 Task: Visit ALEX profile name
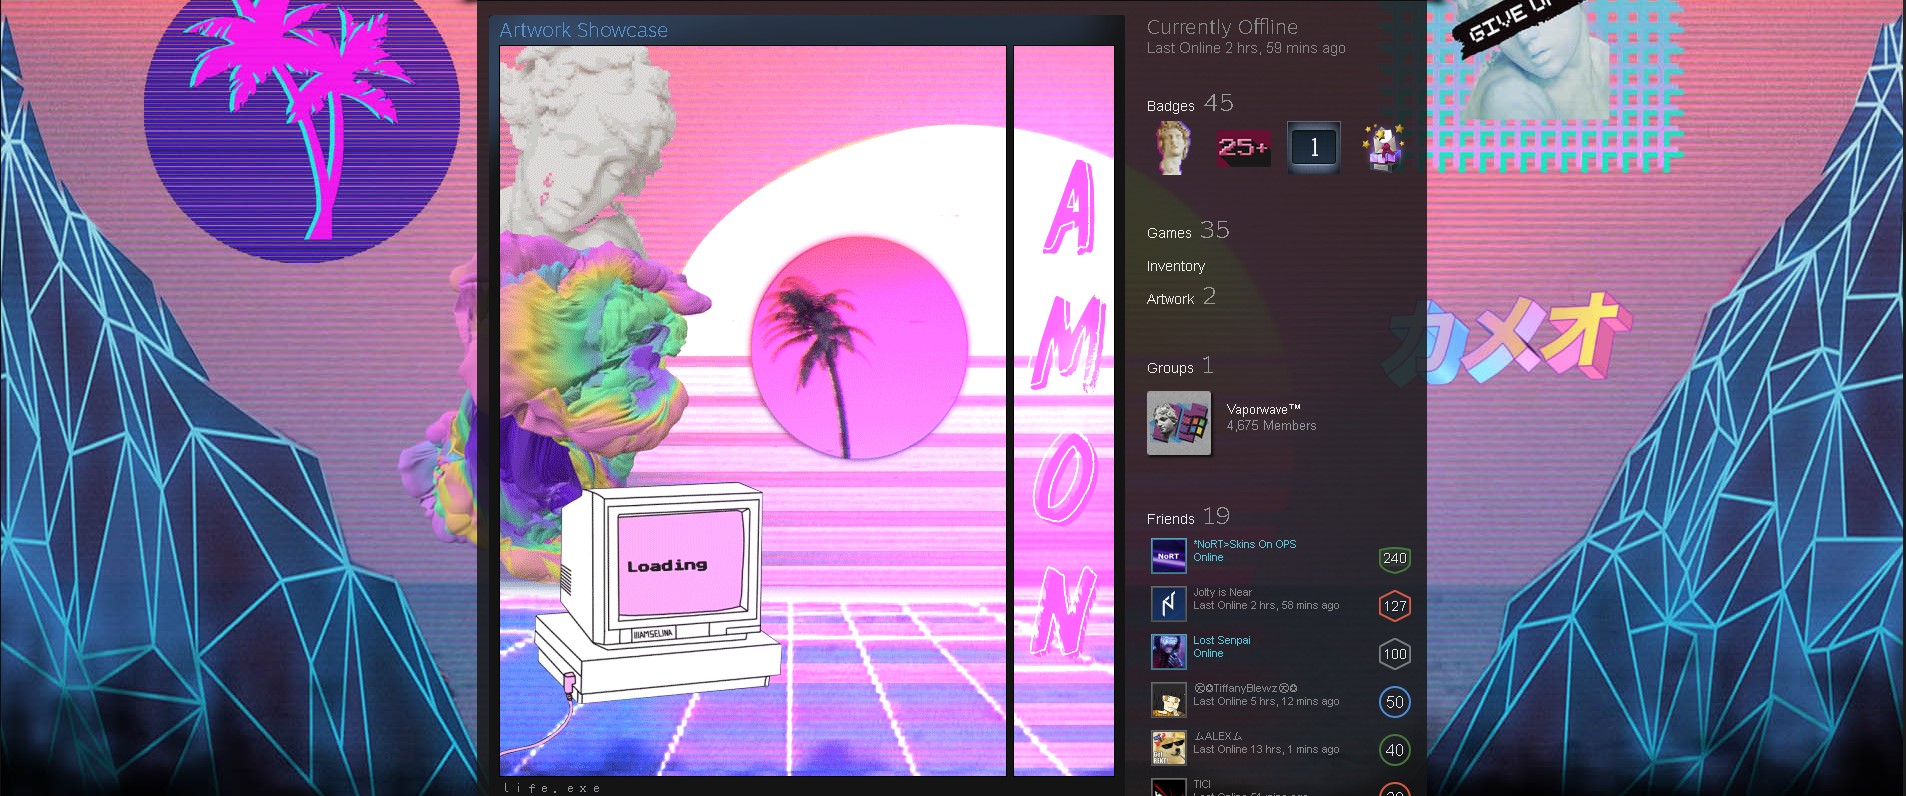click(1218, 736)
